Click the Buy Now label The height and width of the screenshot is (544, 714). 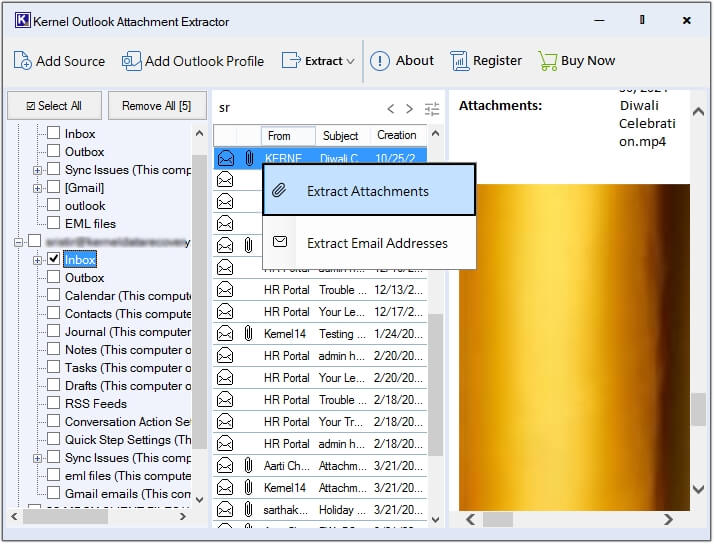[x=588, y=60]
